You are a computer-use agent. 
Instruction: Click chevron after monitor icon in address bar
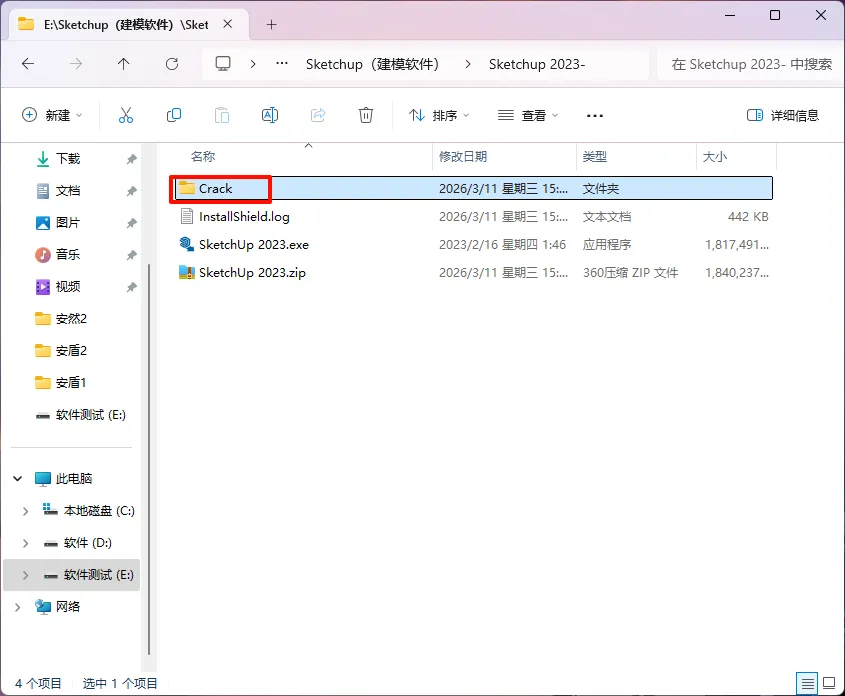click(253, 64)
